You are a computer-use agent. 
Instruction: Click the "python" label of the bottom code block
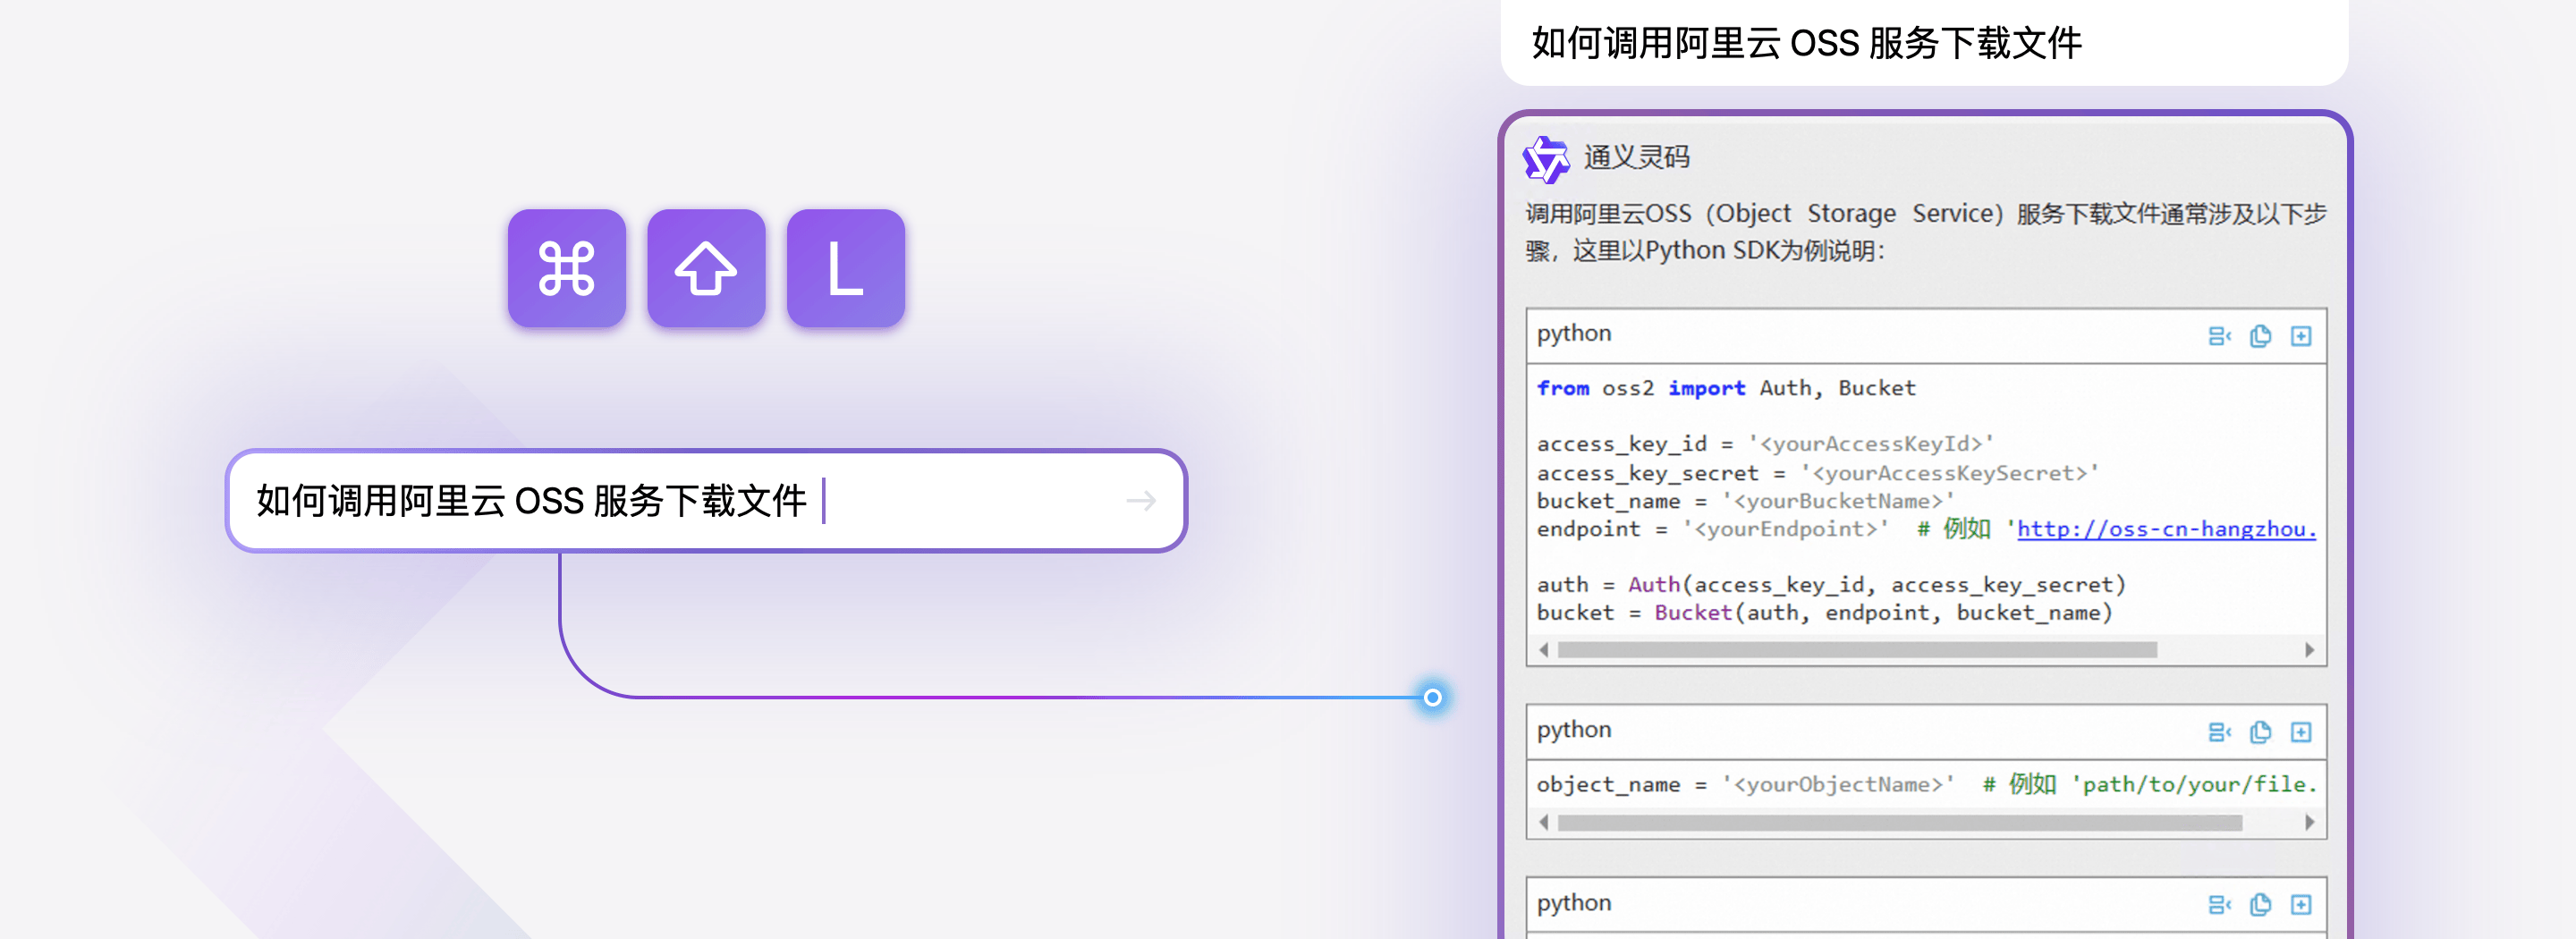1574,903
